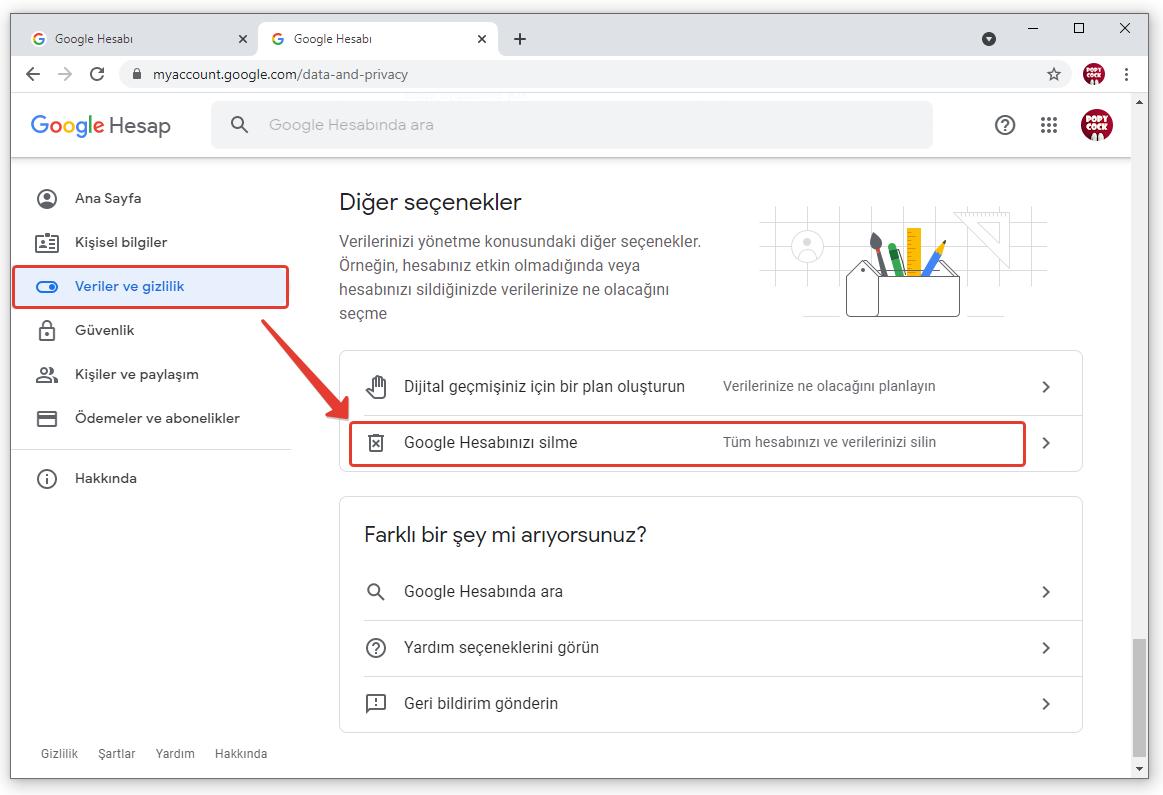Click the page vertical scrollbar thumb
The image size is (1163, 795).
(x=1139, y=697)
